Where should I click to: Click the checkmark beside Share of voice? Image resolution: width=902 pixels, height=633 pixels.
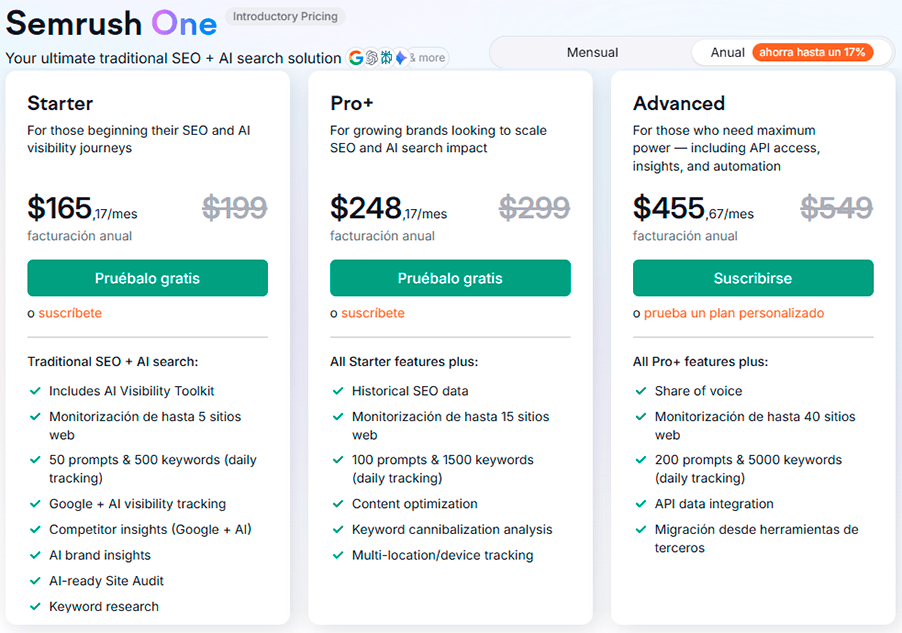click(640, 390)
